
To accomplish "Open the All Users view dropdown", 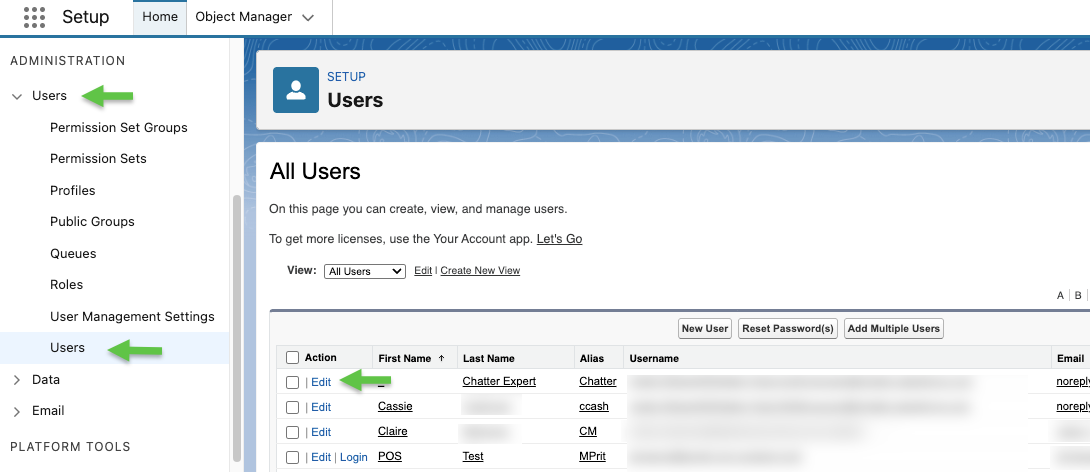I will (365, 271).
